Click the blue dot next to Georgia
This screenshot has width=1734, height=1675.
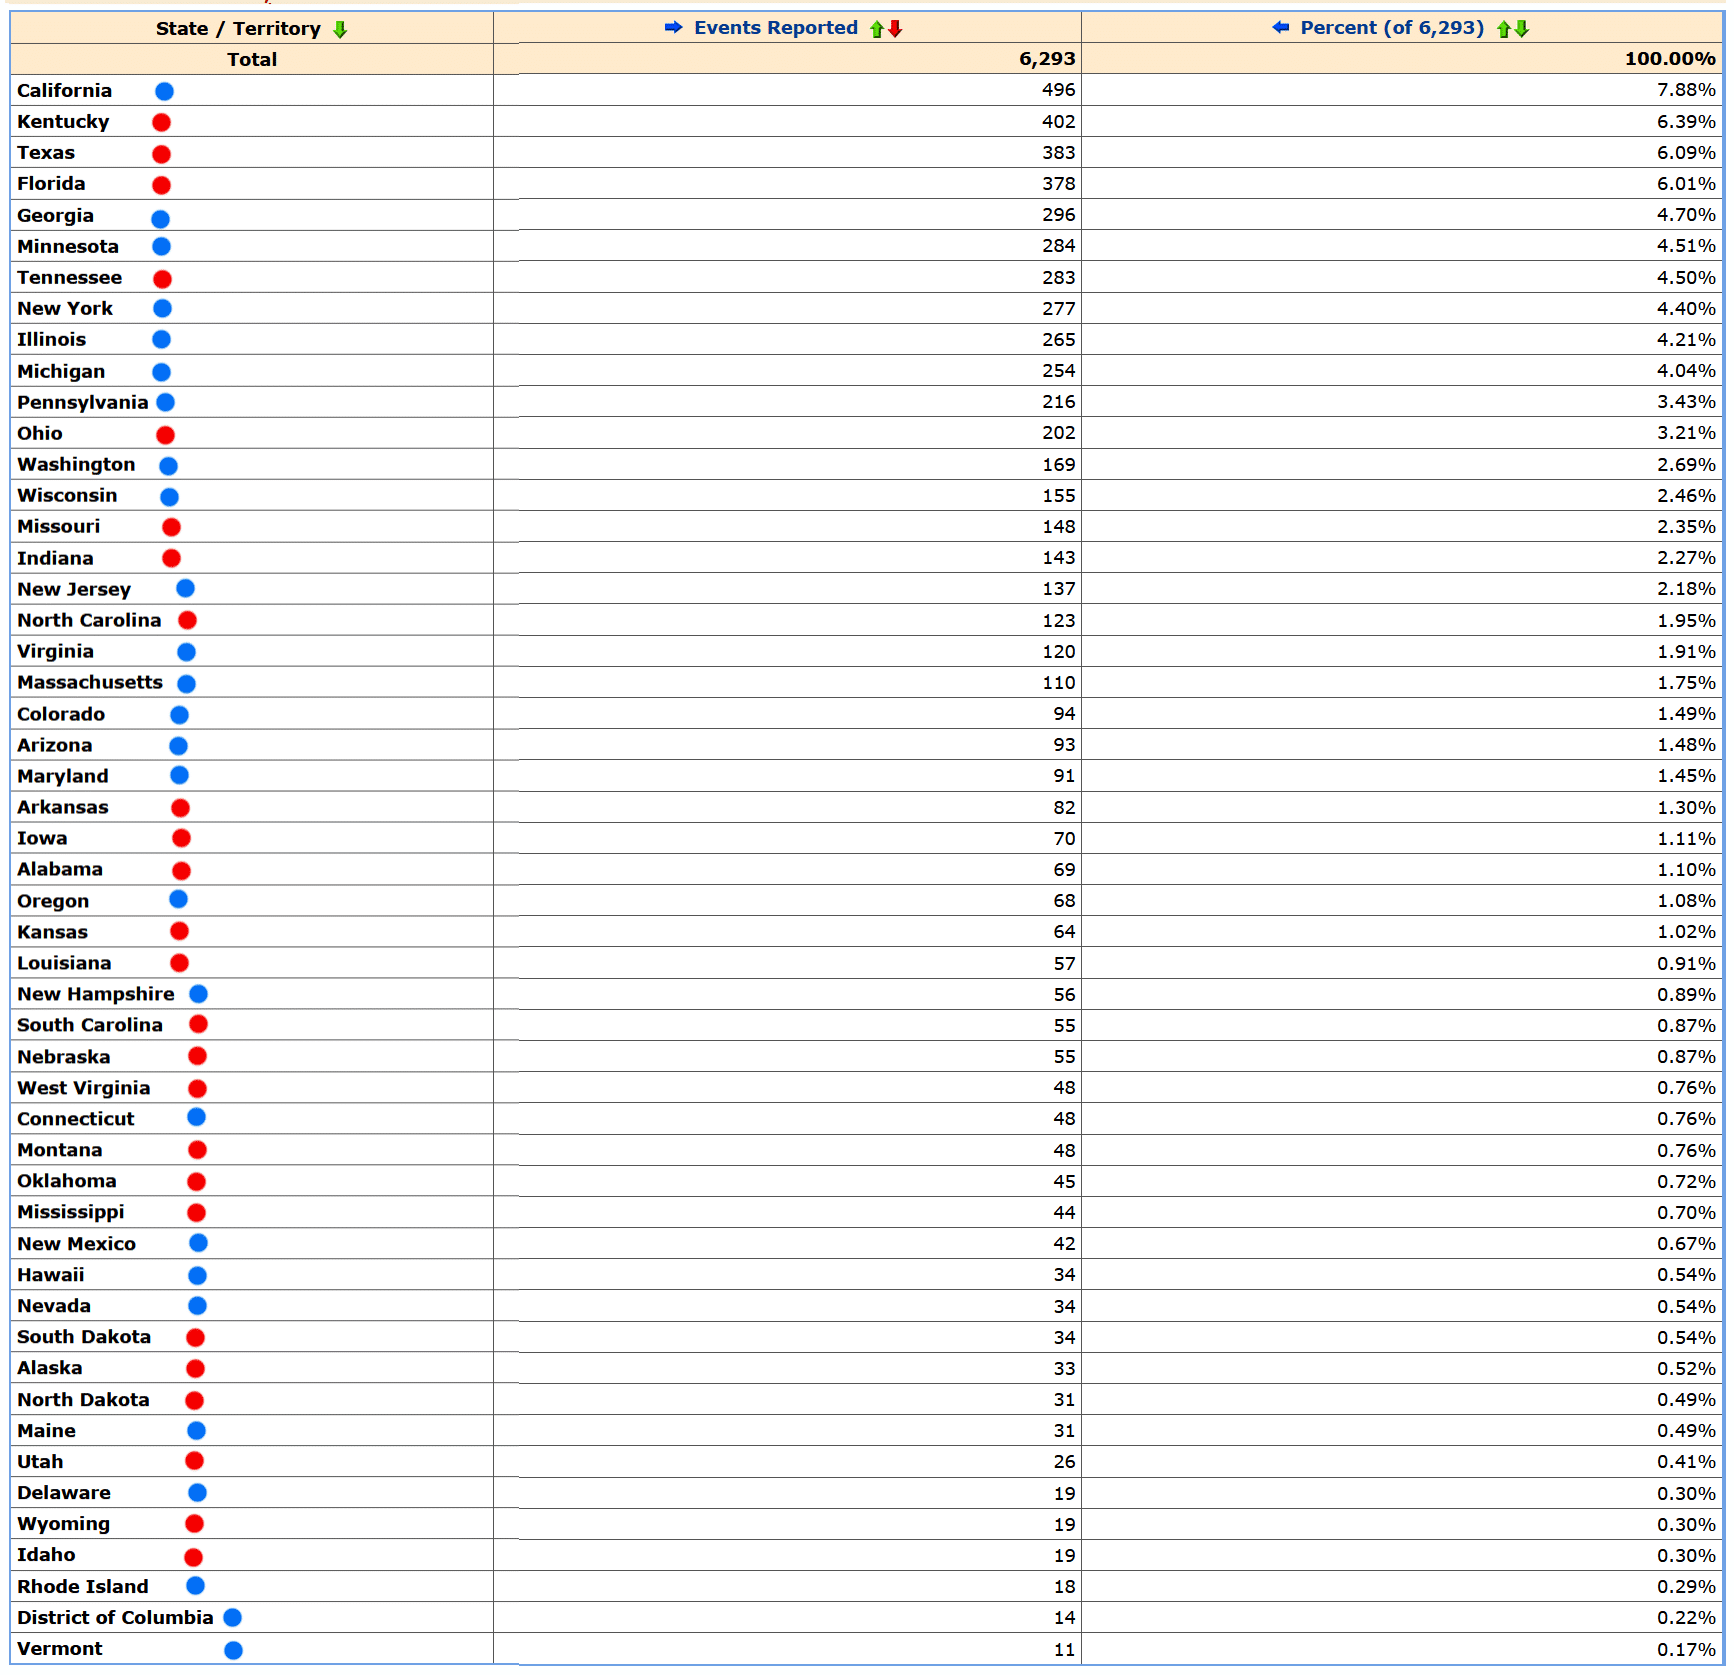pos(161,219)
